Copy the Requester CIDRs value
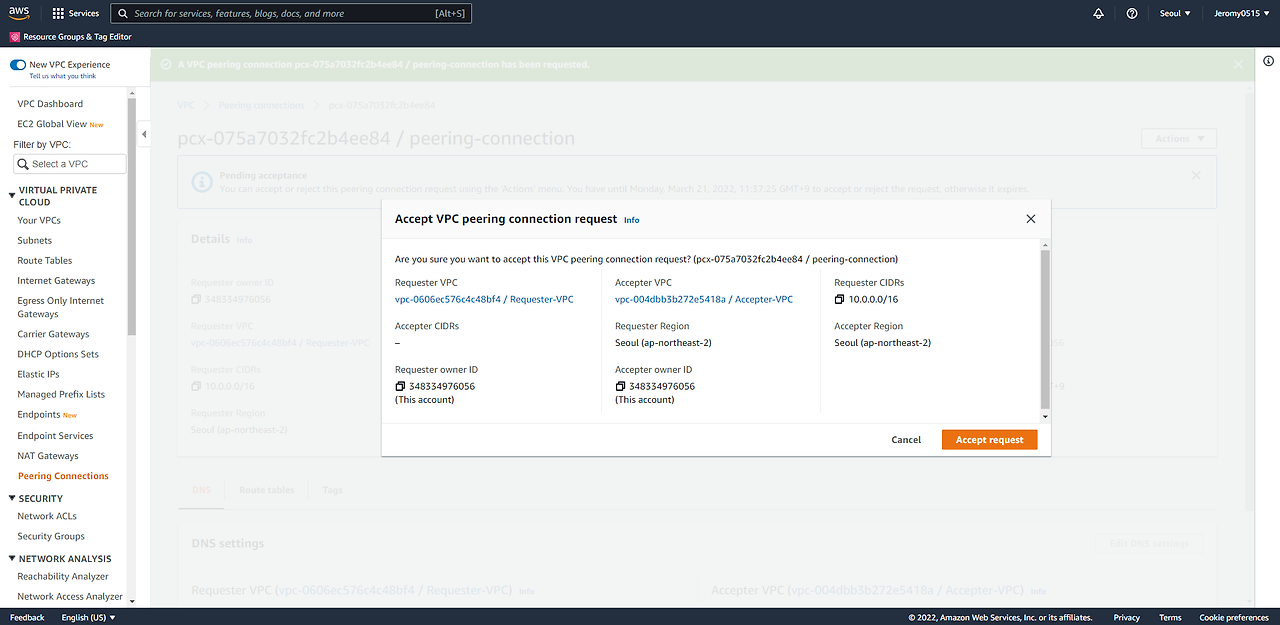The image size is (1280, 625). coord(840,299)
